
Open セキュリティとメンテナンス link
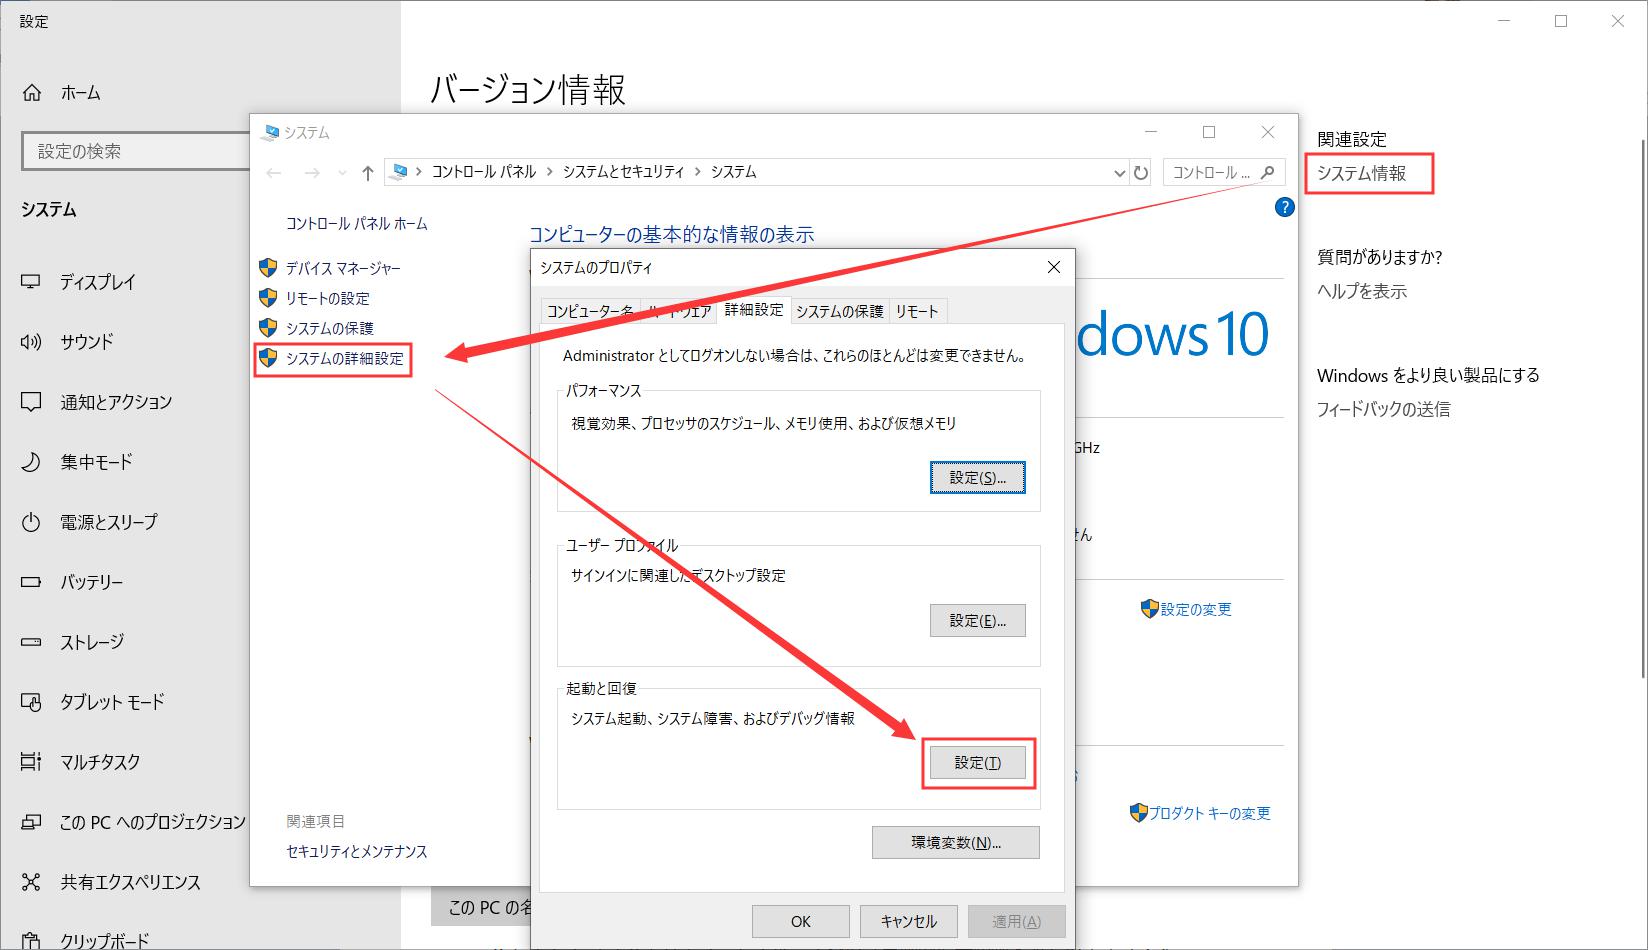tap(357, 852)
